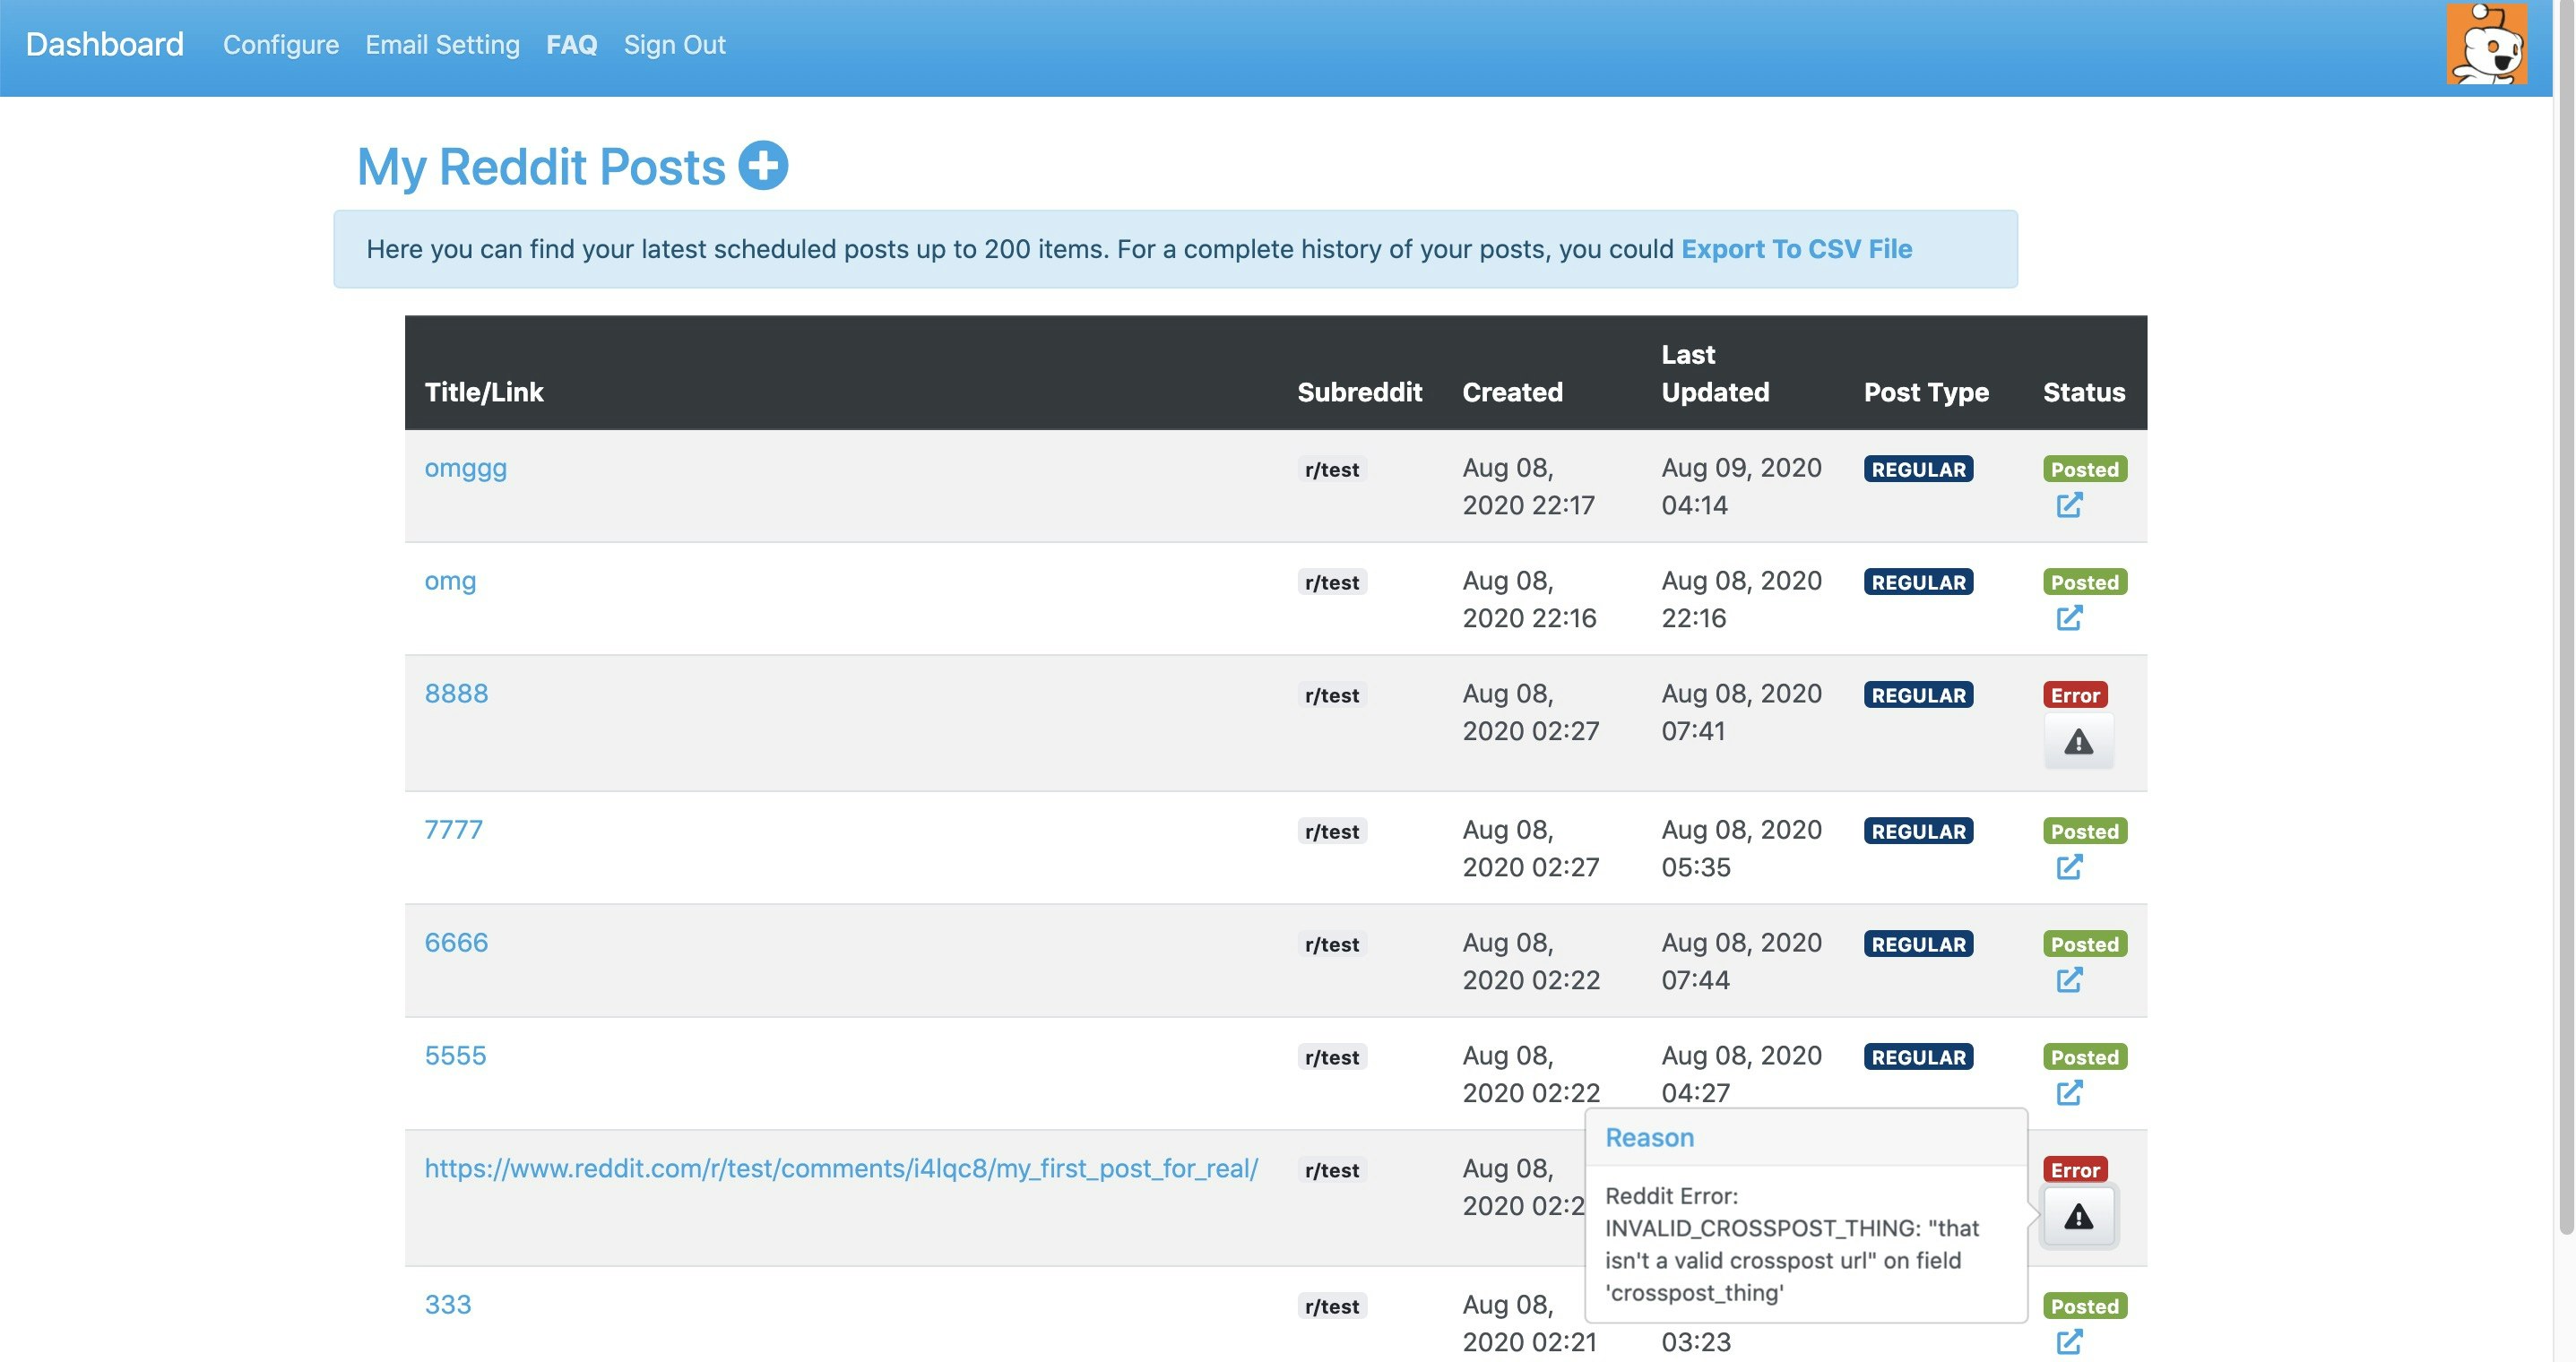Open the my_first_post_for_real reddit URL link

click(x=841, y=1168)
